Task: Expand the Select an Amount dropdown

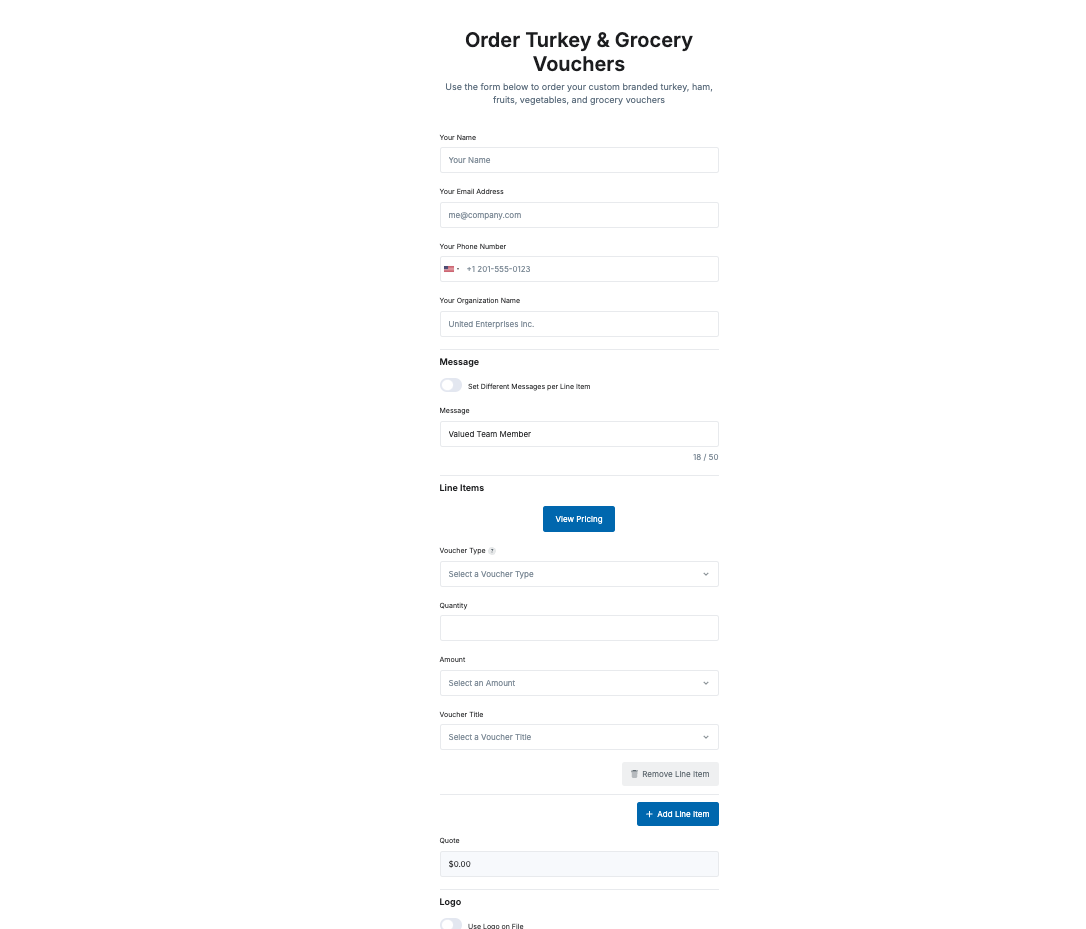Action: click(x=579, y=683)
